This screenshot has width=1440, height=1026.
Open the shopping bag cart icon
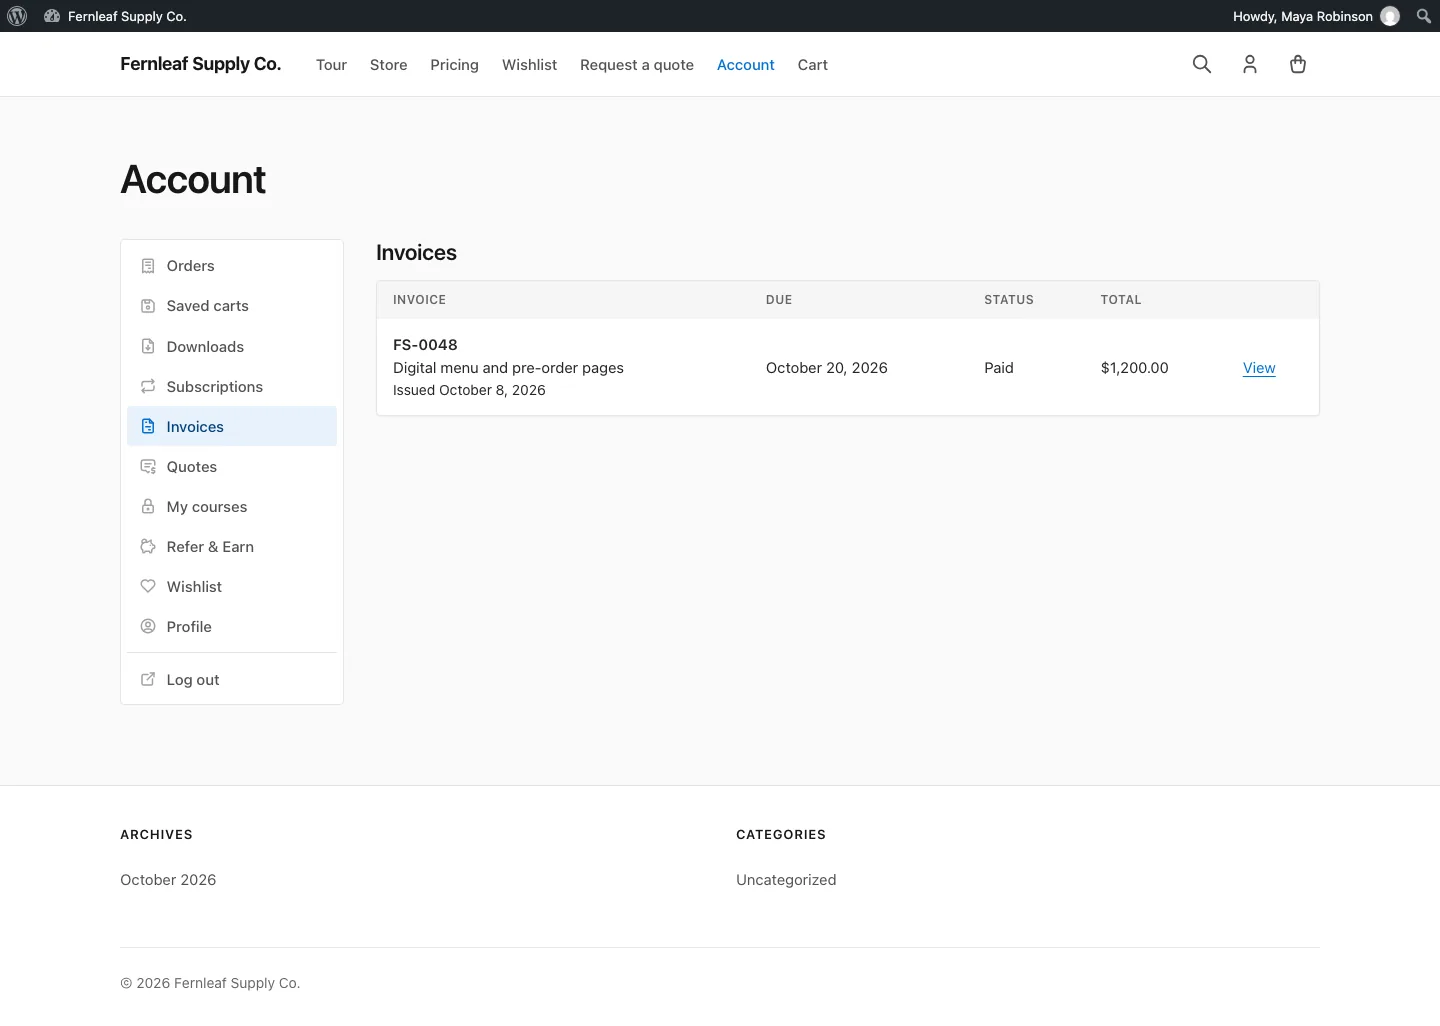click(1298, 64)
